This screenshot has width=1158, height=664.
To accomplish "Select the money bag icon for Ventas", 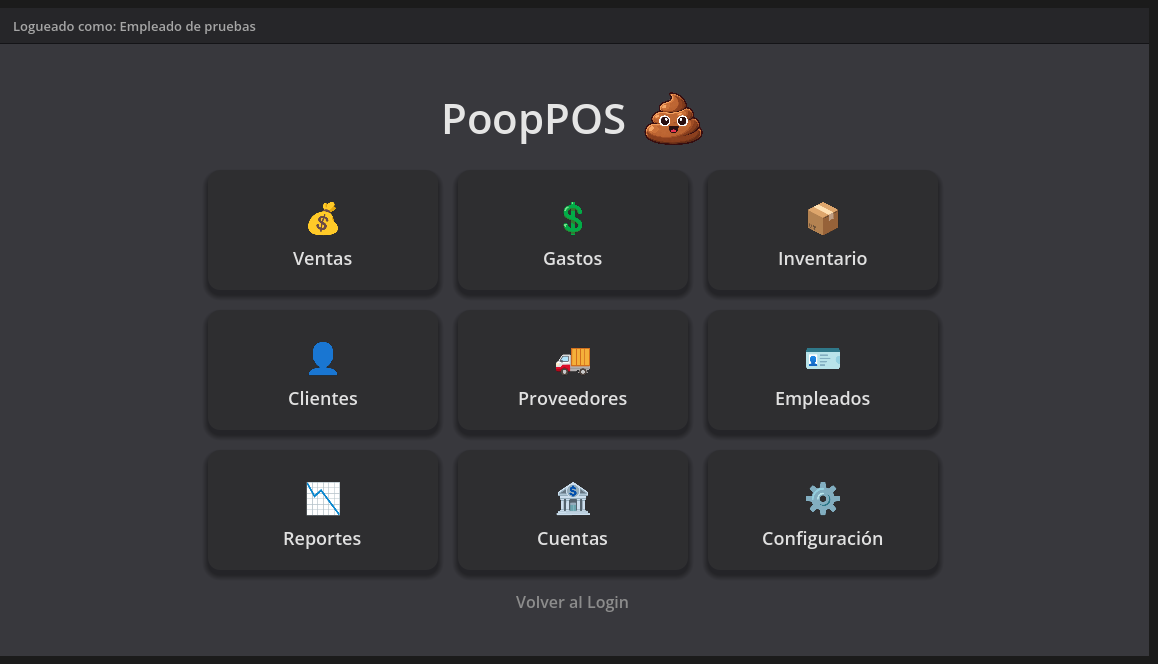I will (x=322, y=218).
